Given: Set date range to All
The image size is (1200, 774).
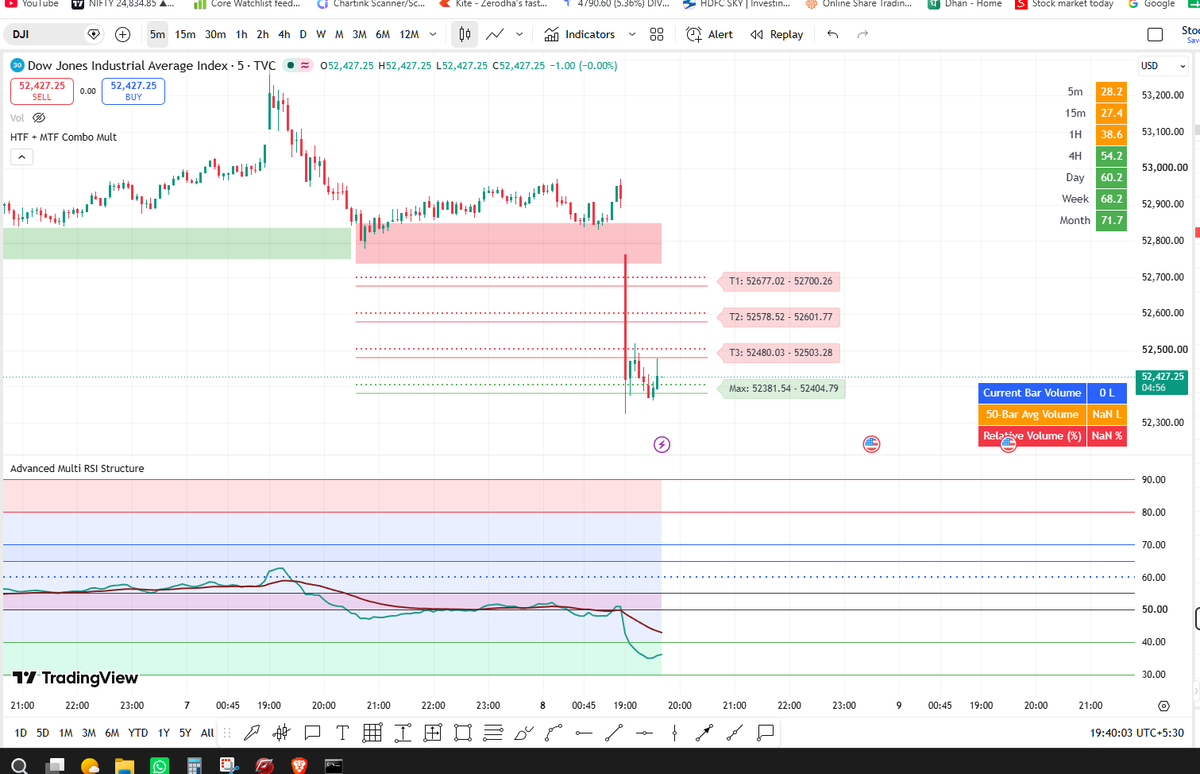Looking at the screenshot, I should (207, 732).
